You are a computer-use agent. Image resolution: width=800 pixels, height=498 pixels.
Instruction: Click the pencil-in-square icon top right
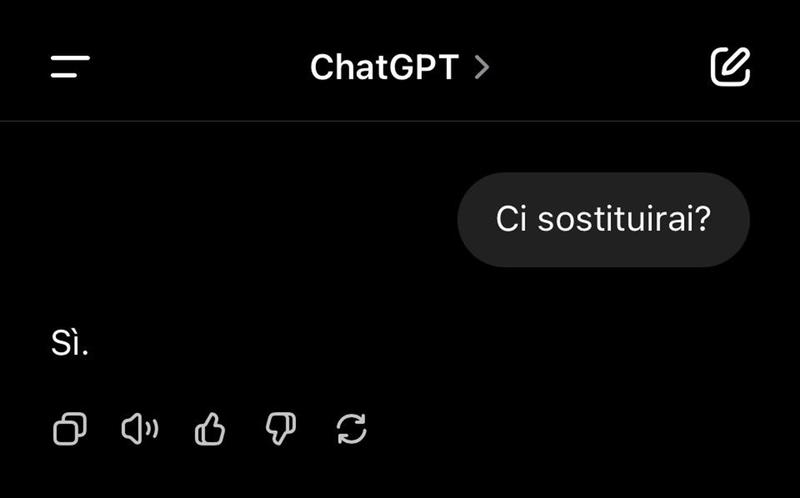(x=730, y=67)
